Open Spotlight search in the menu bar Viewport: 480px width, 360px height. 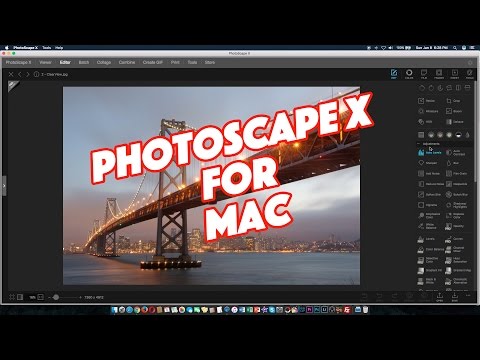tap(455, 48)
